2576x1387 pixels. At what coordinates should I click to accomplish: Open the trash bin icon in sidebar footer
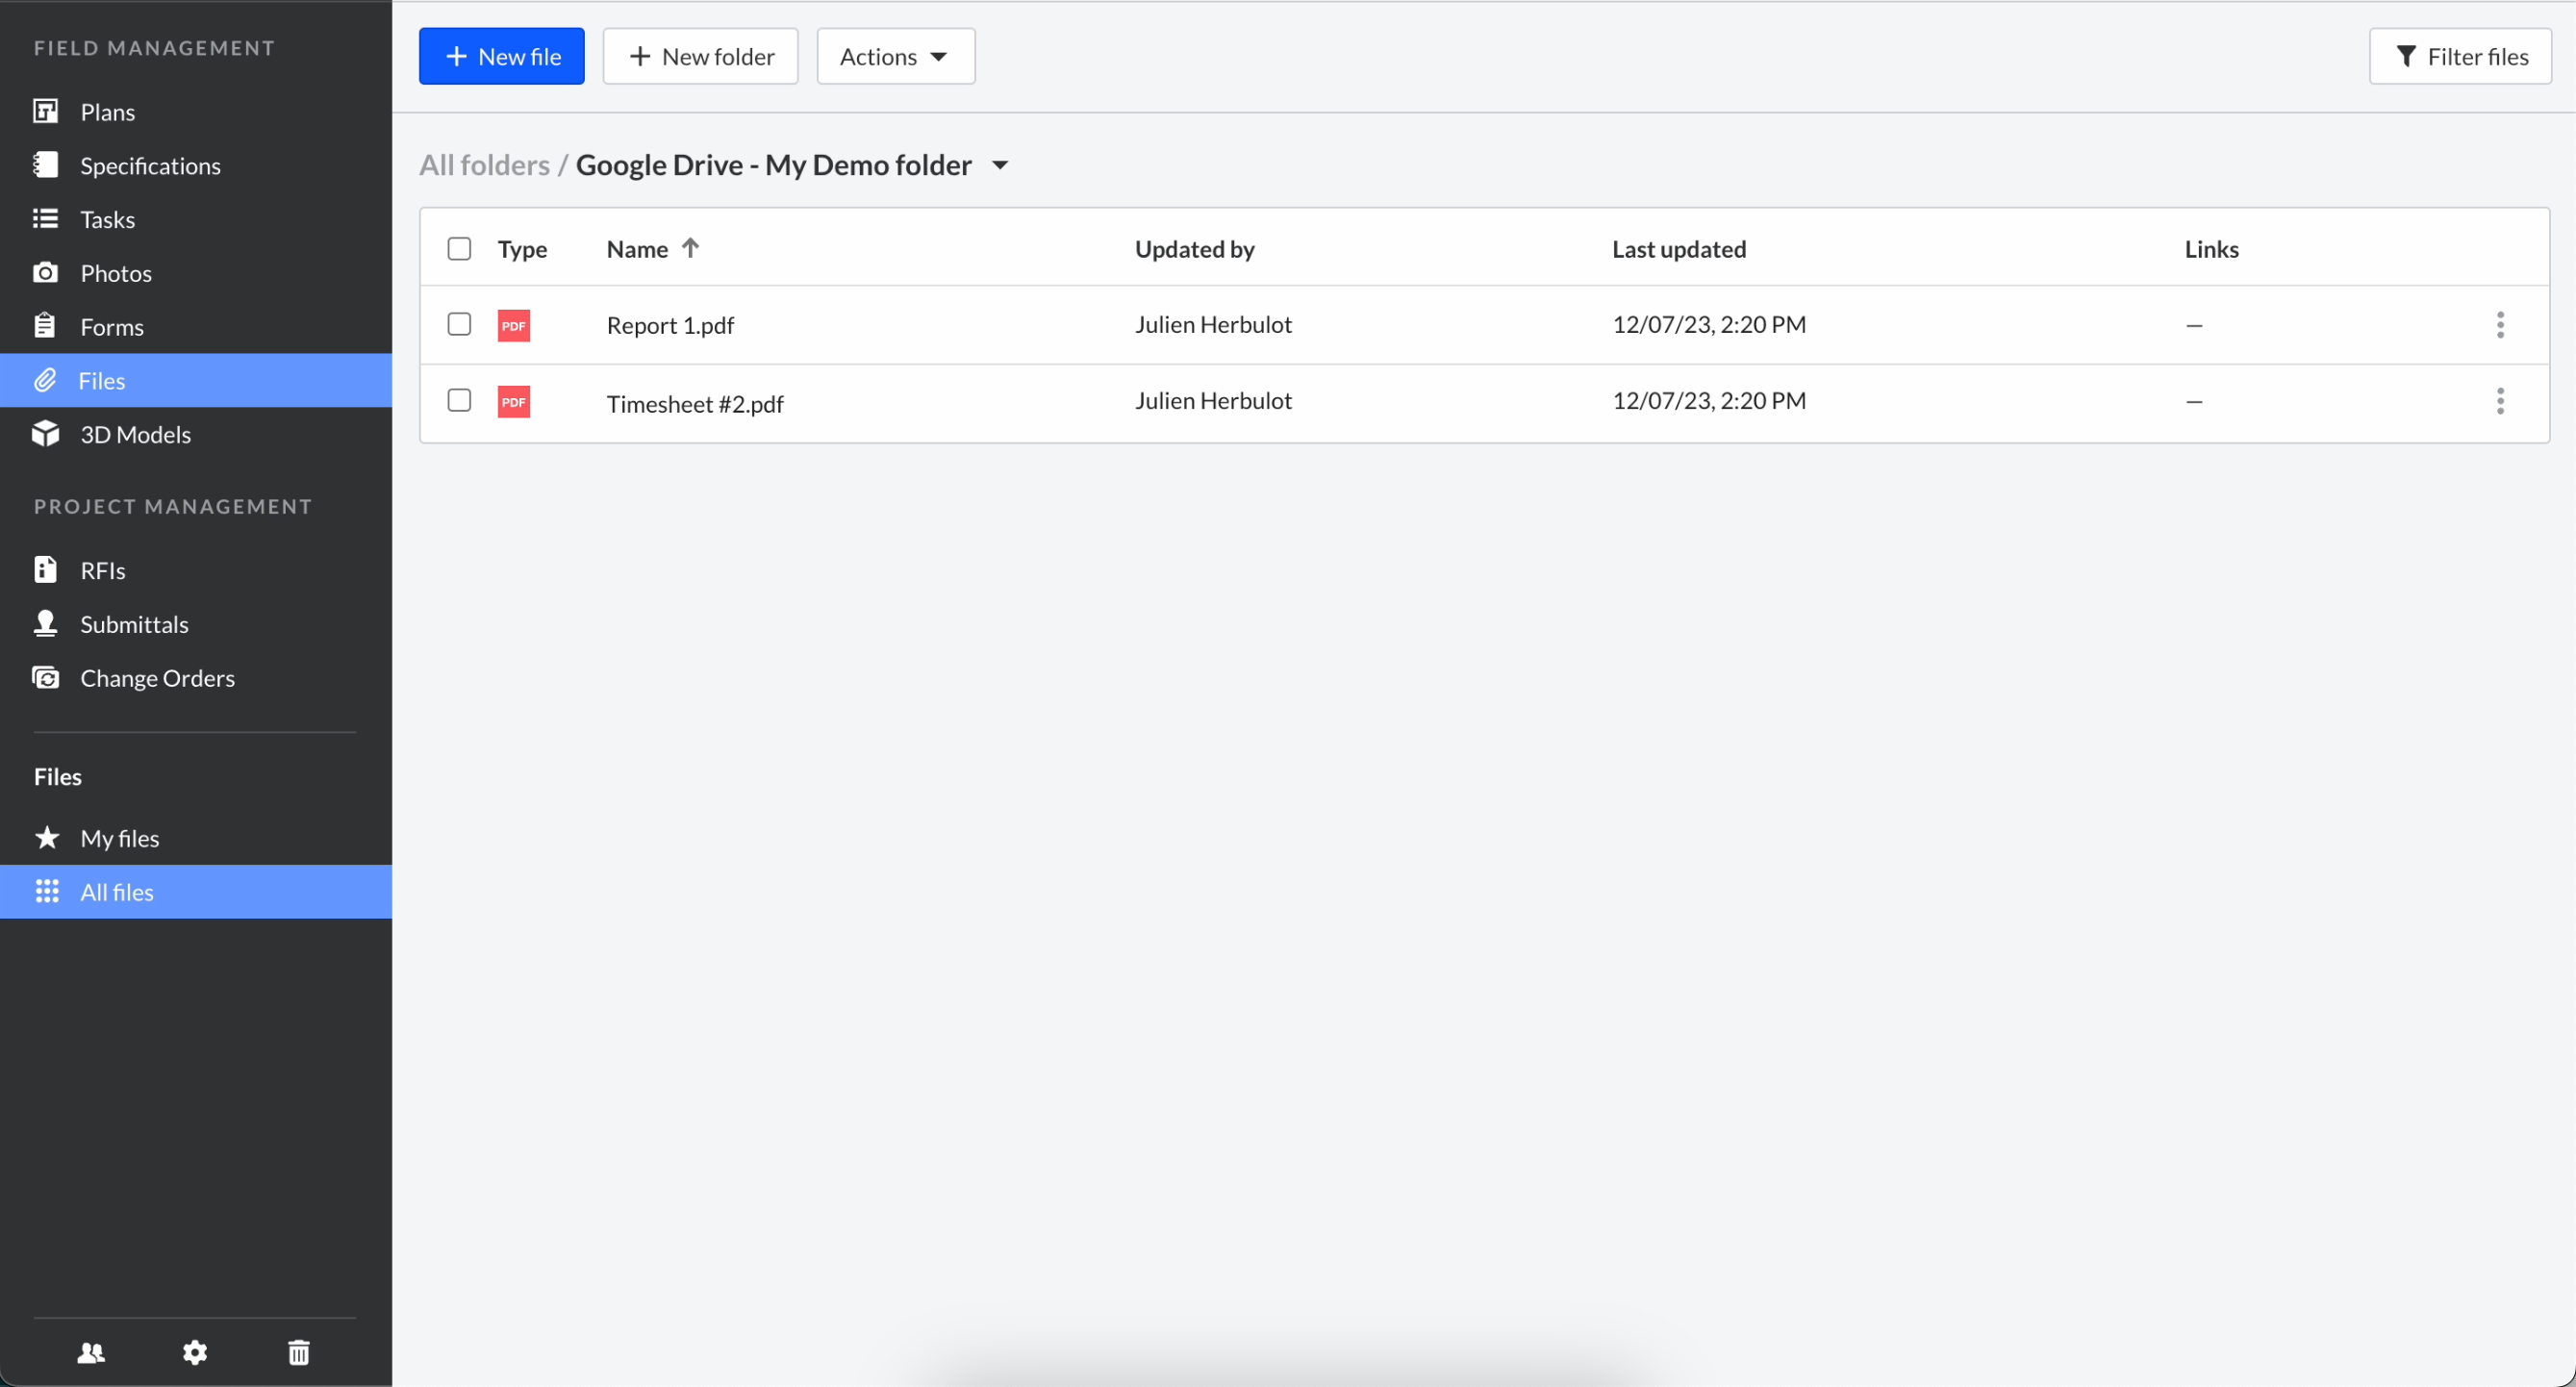(299, 1352)
